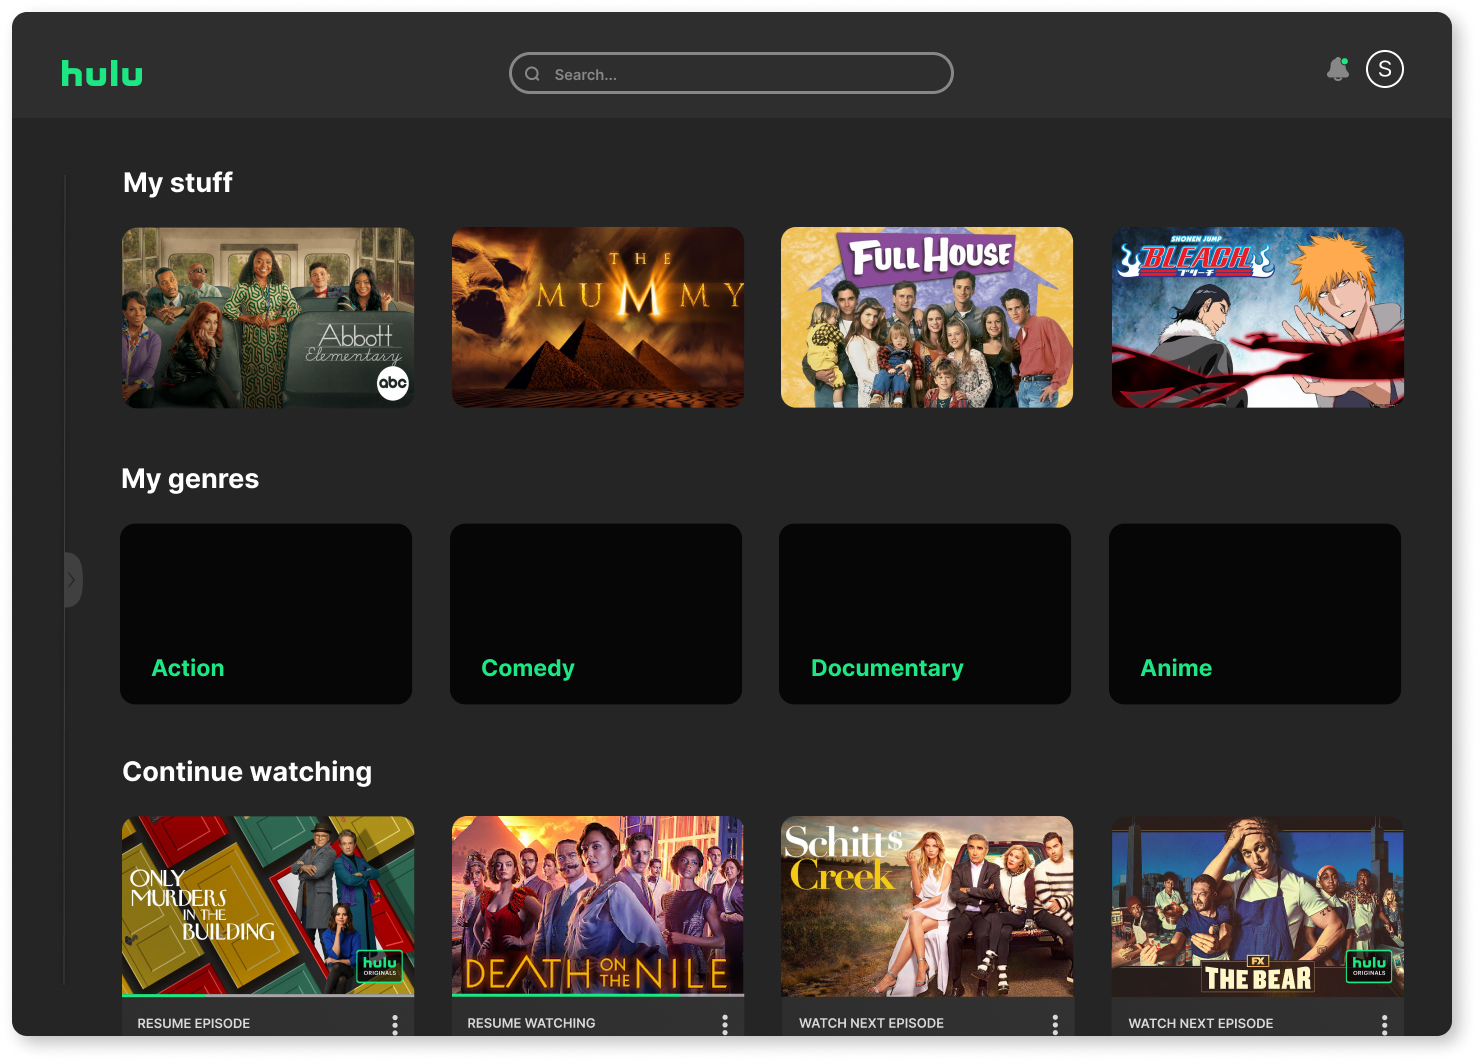
Task: Click the search magnifier icon
Action: click(x=533, y=74)
